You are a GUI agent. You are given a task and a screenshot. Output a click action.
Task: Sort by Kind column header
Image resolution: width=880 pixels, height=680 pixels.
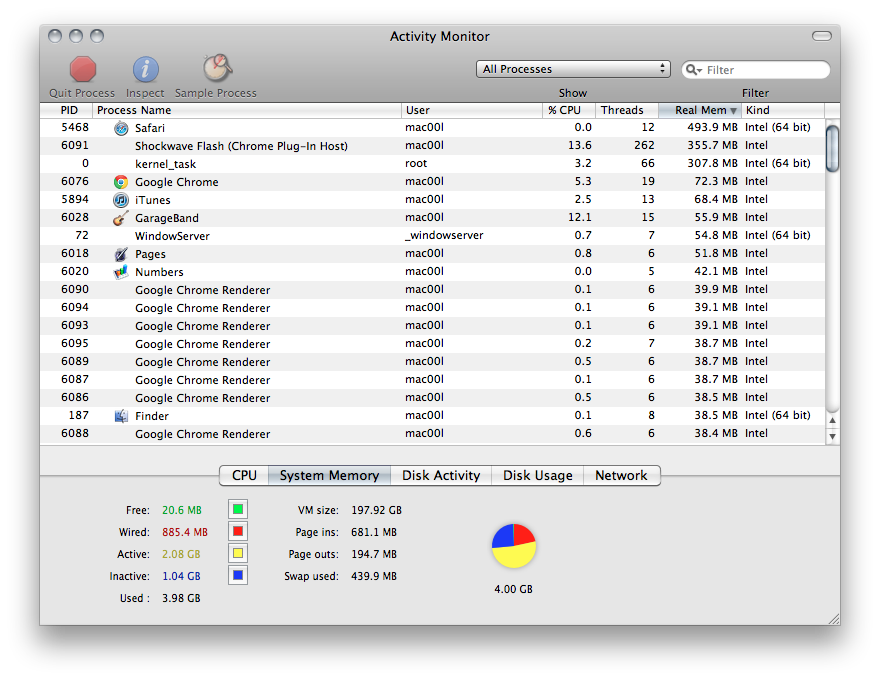(783, 110)
